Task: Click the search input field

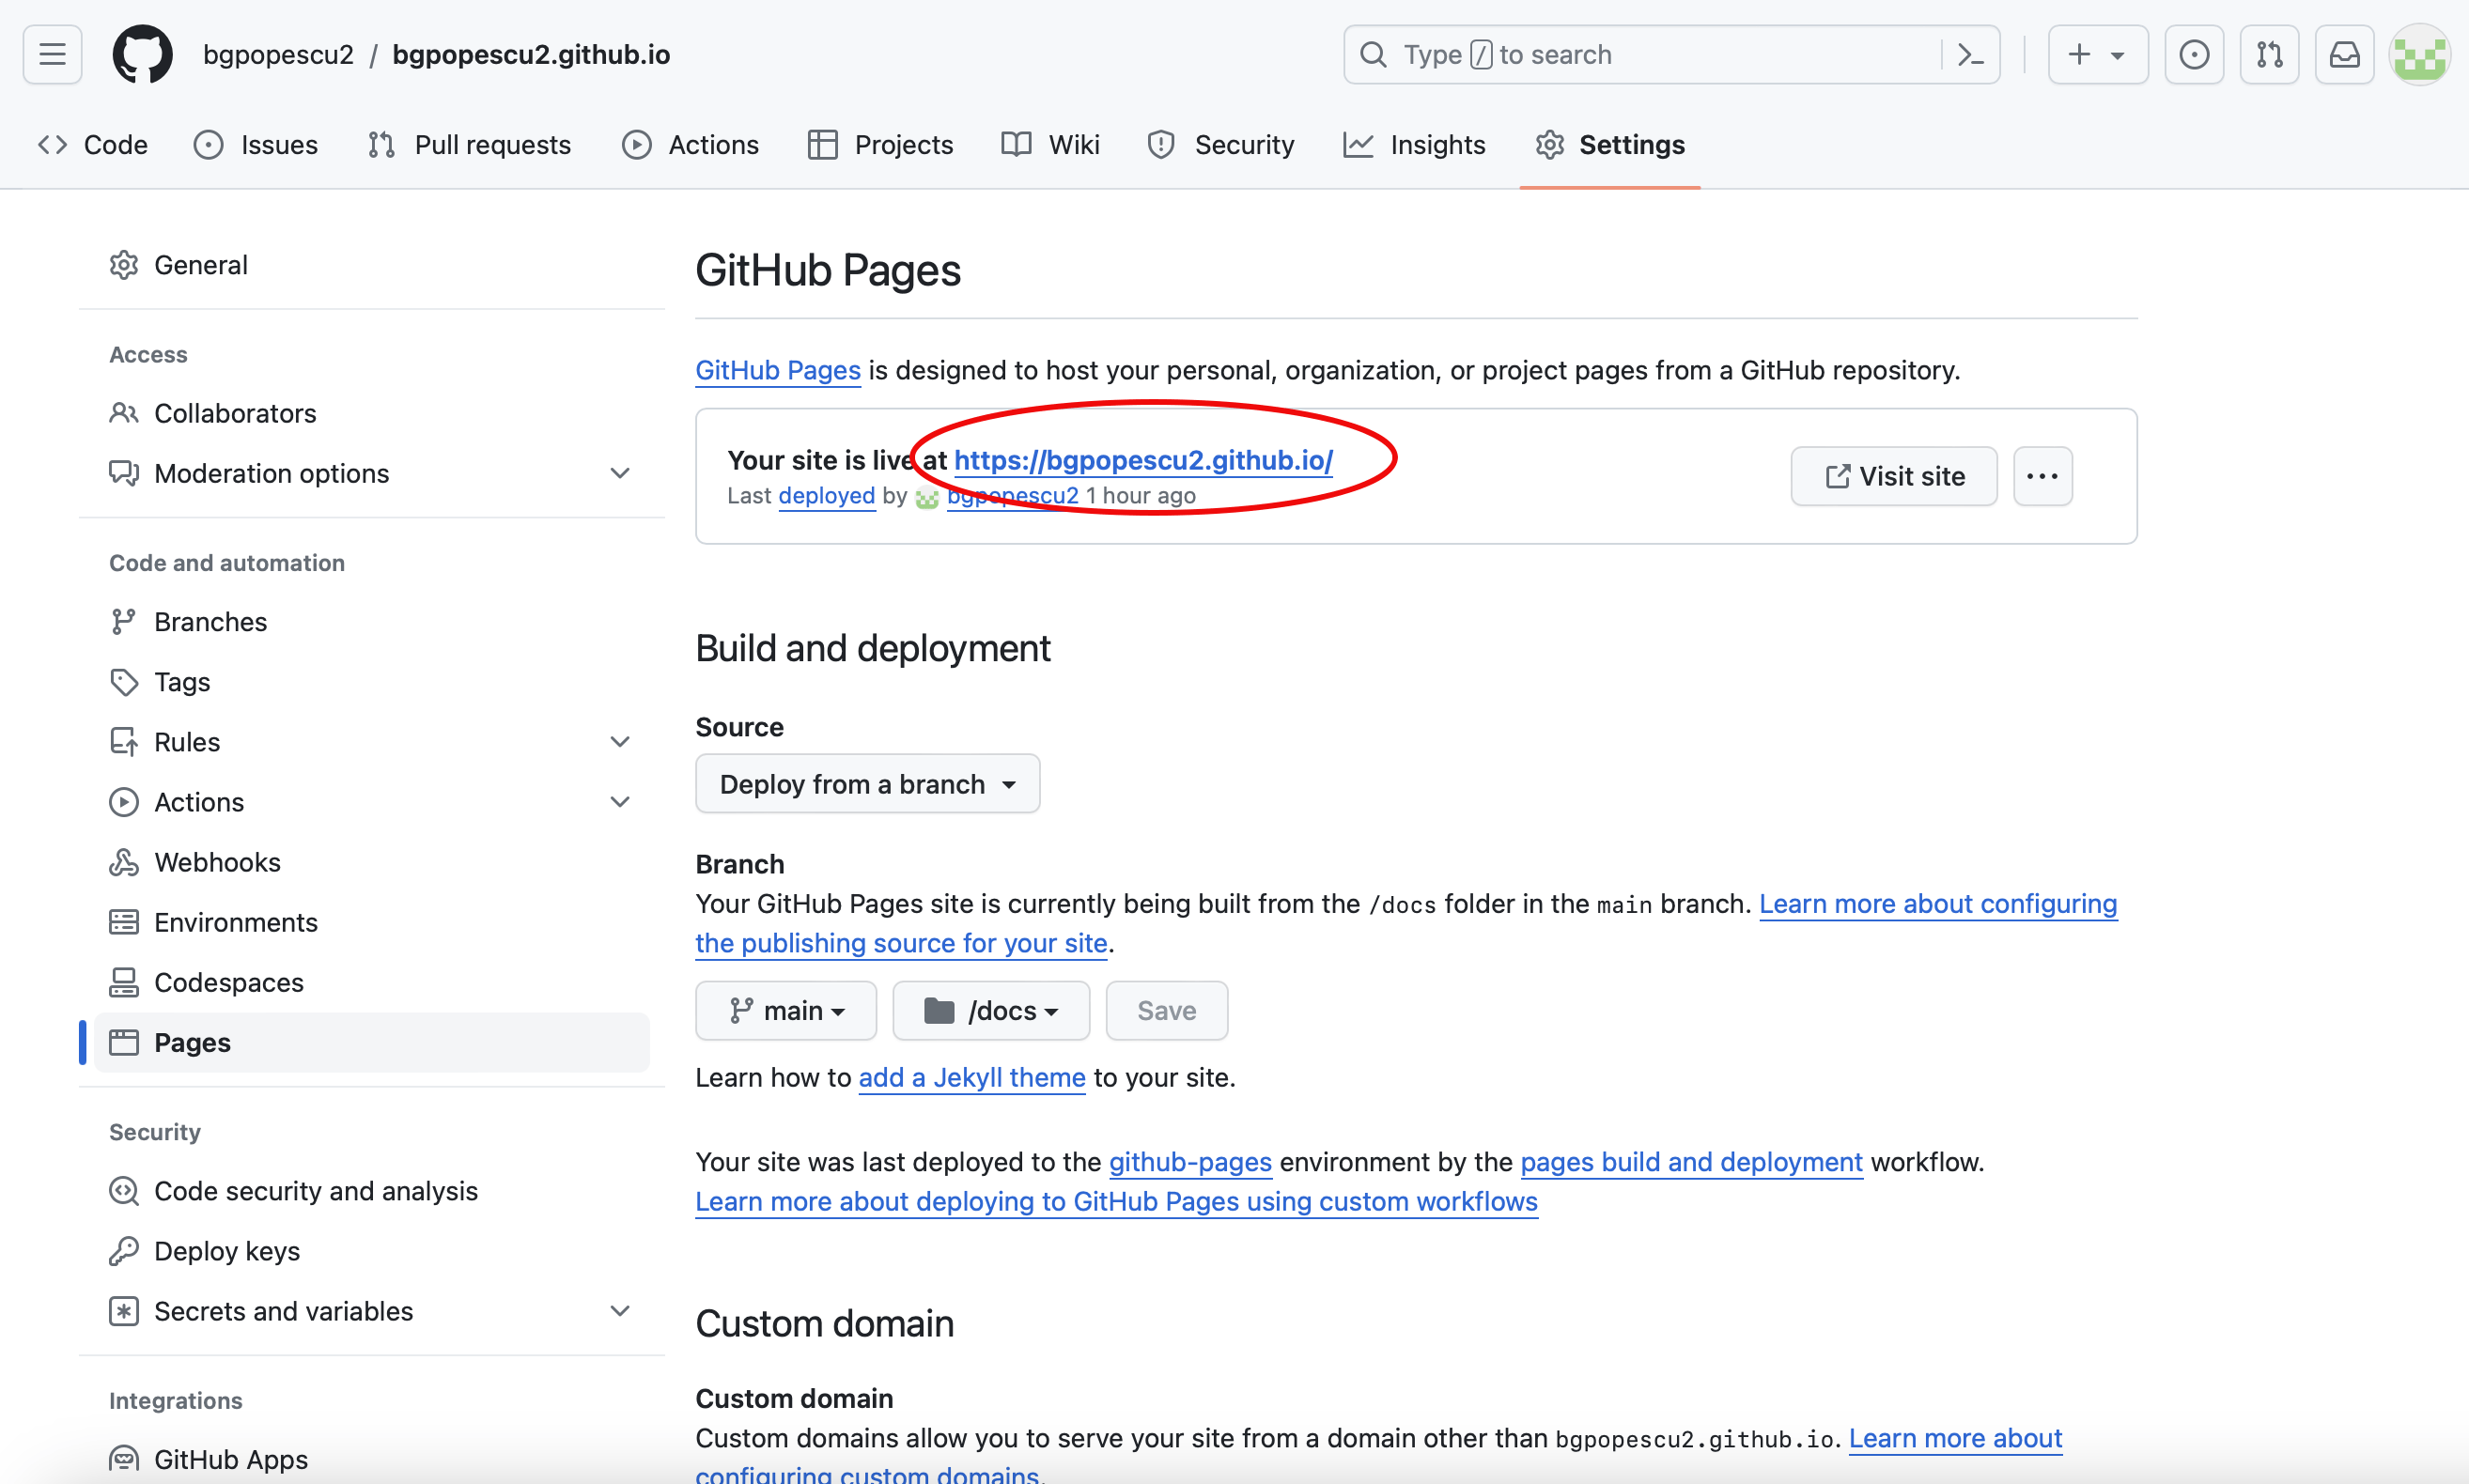Action: 1640,54
